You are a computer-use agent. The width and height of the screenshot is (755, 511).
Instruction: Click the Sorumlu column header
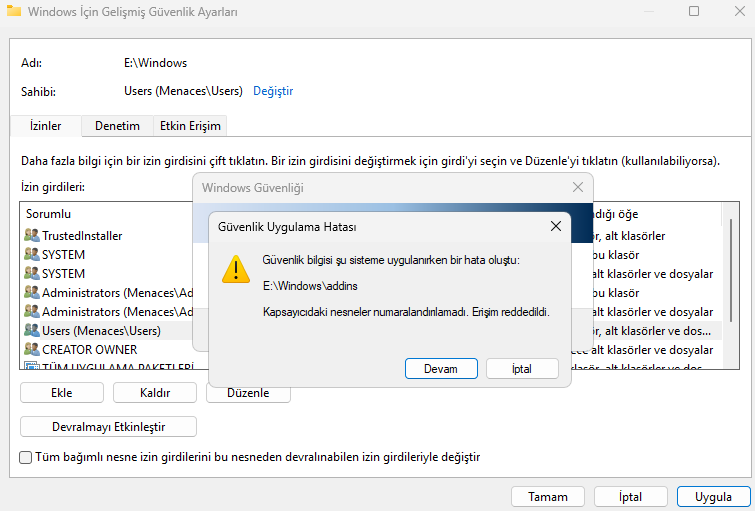pos(48,214)
